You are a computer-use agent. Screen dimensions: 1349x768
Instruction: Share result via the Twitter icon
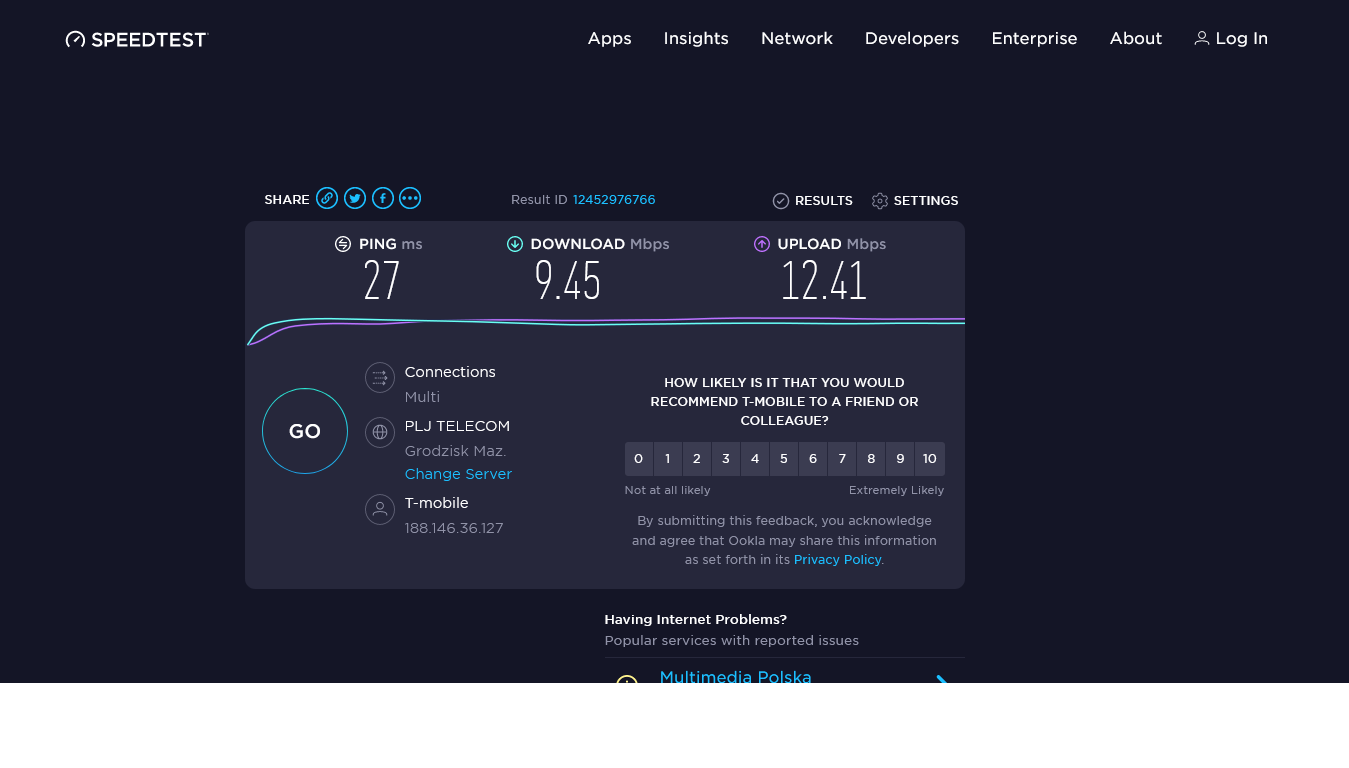click(x=355, y=198)
